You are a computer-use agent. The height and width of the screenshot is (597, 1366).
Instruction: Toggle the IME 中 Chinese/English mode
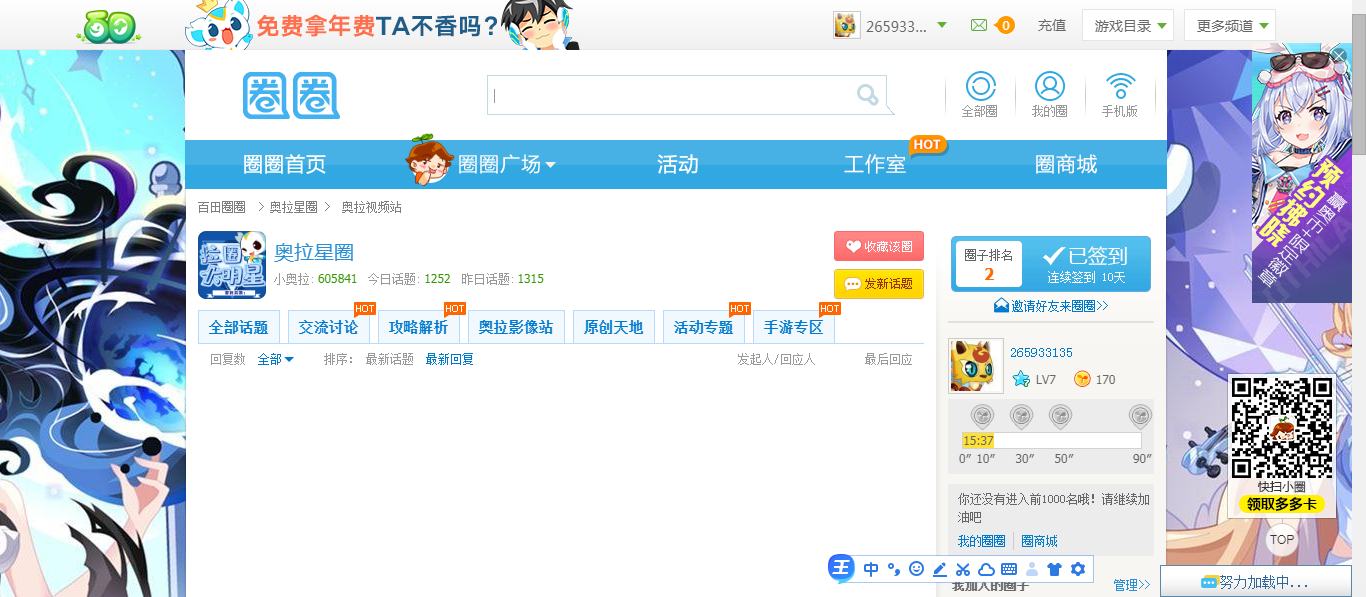[x=871, y=569]
